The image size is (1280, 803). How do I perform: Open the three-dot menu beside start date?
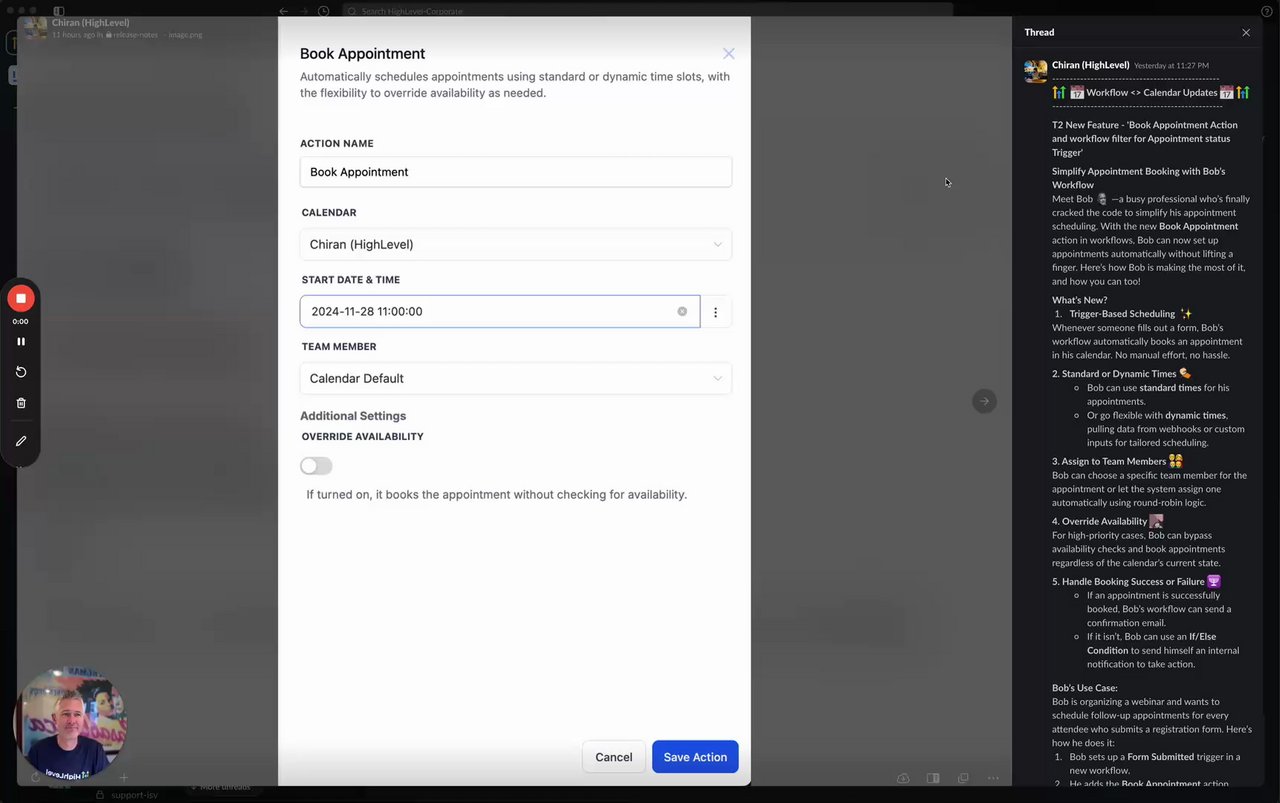coord(715,312)
